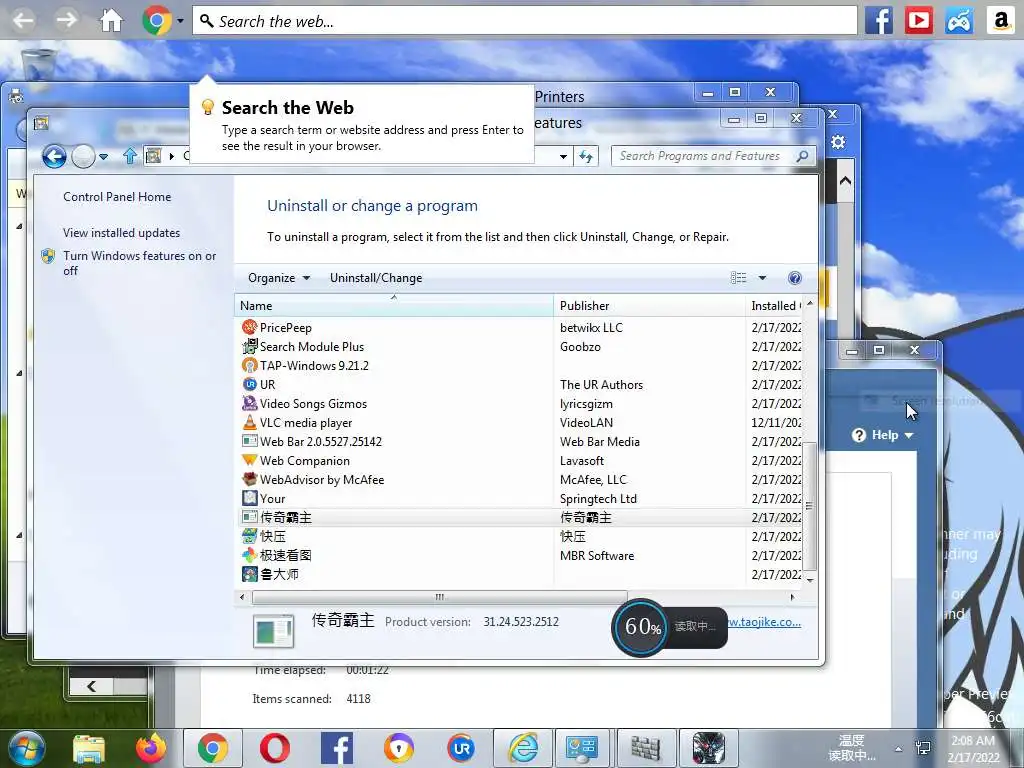The image size is (1024, 768).
Task: Click the Programs and Features back button
Action: coord(54,156)
